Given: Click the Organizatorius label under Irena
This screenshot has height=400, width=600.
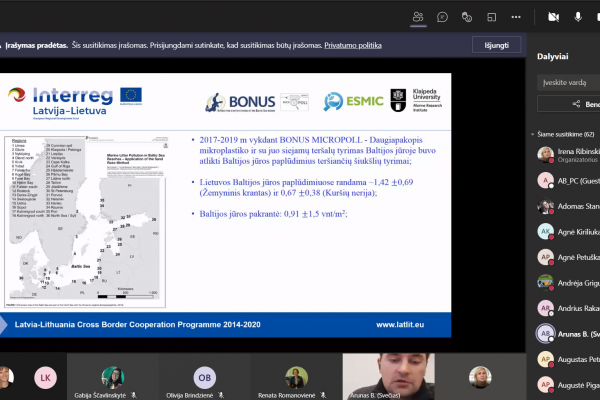Looking at the screenshot, I should pyautogui.click(x=577, y=160).
